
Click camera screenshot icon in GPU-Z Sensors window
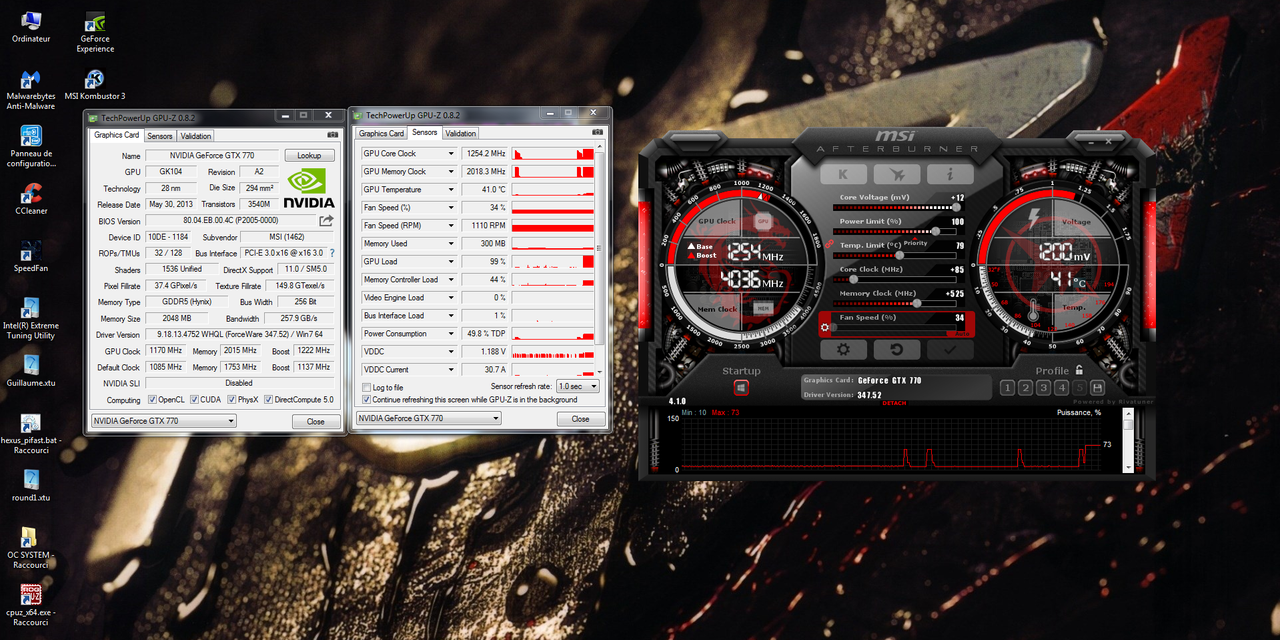point(597,132)
